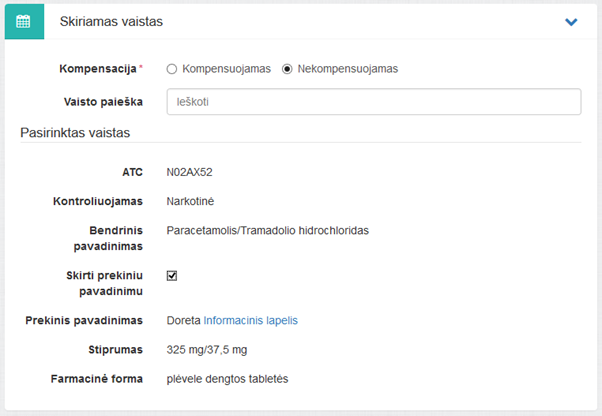The width and height of the screenshot is (602, 416).
Task: Click the Pasirinktas vaistas section heading
Action: click(76, 133)
